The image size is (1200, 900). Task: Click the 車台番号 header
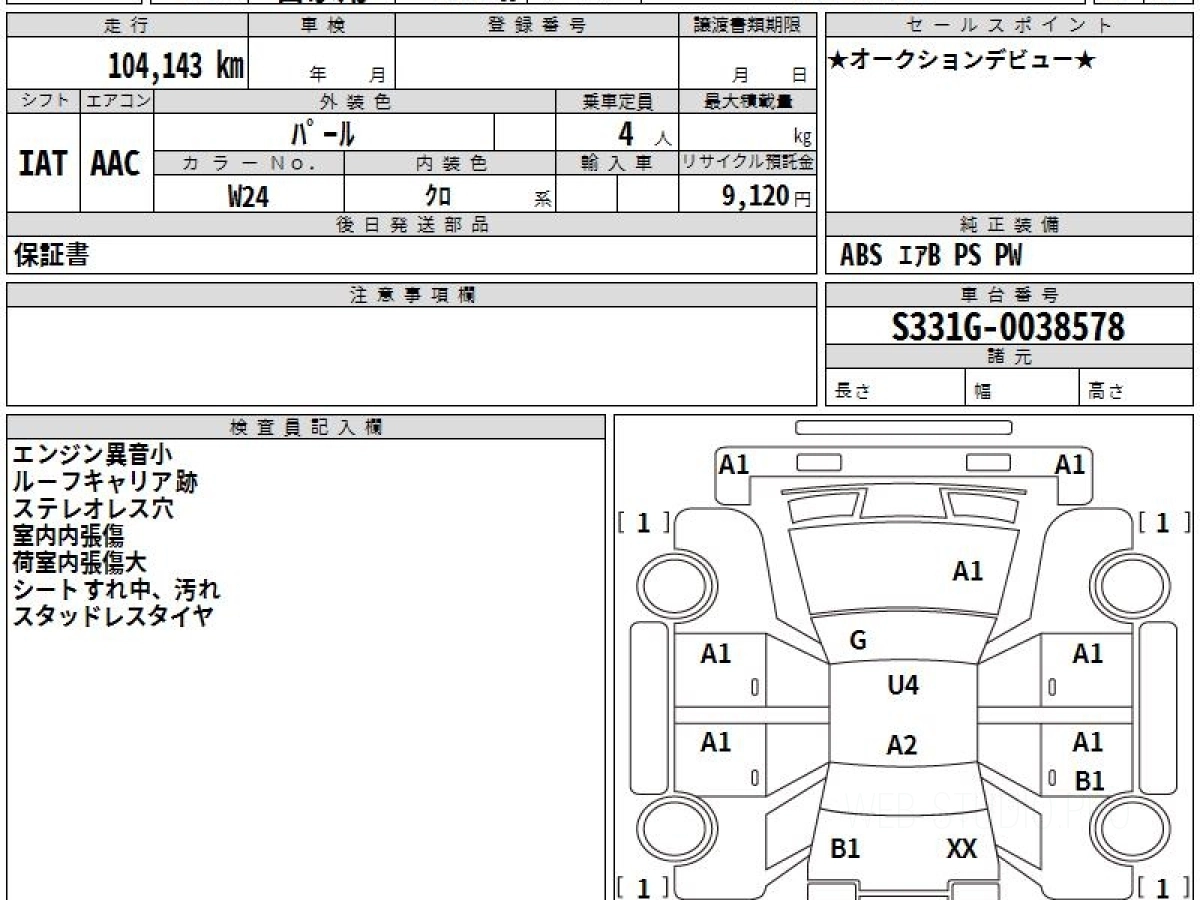(1009, 295)
